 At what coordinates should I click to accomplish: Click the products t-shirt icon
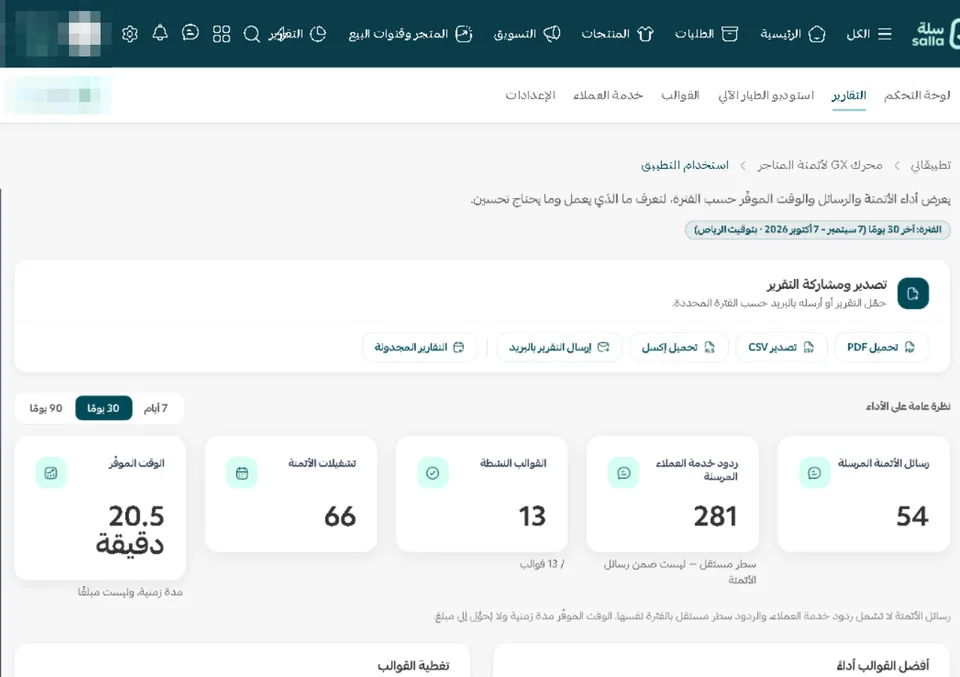pyautogui.click(x=645, y=34)
